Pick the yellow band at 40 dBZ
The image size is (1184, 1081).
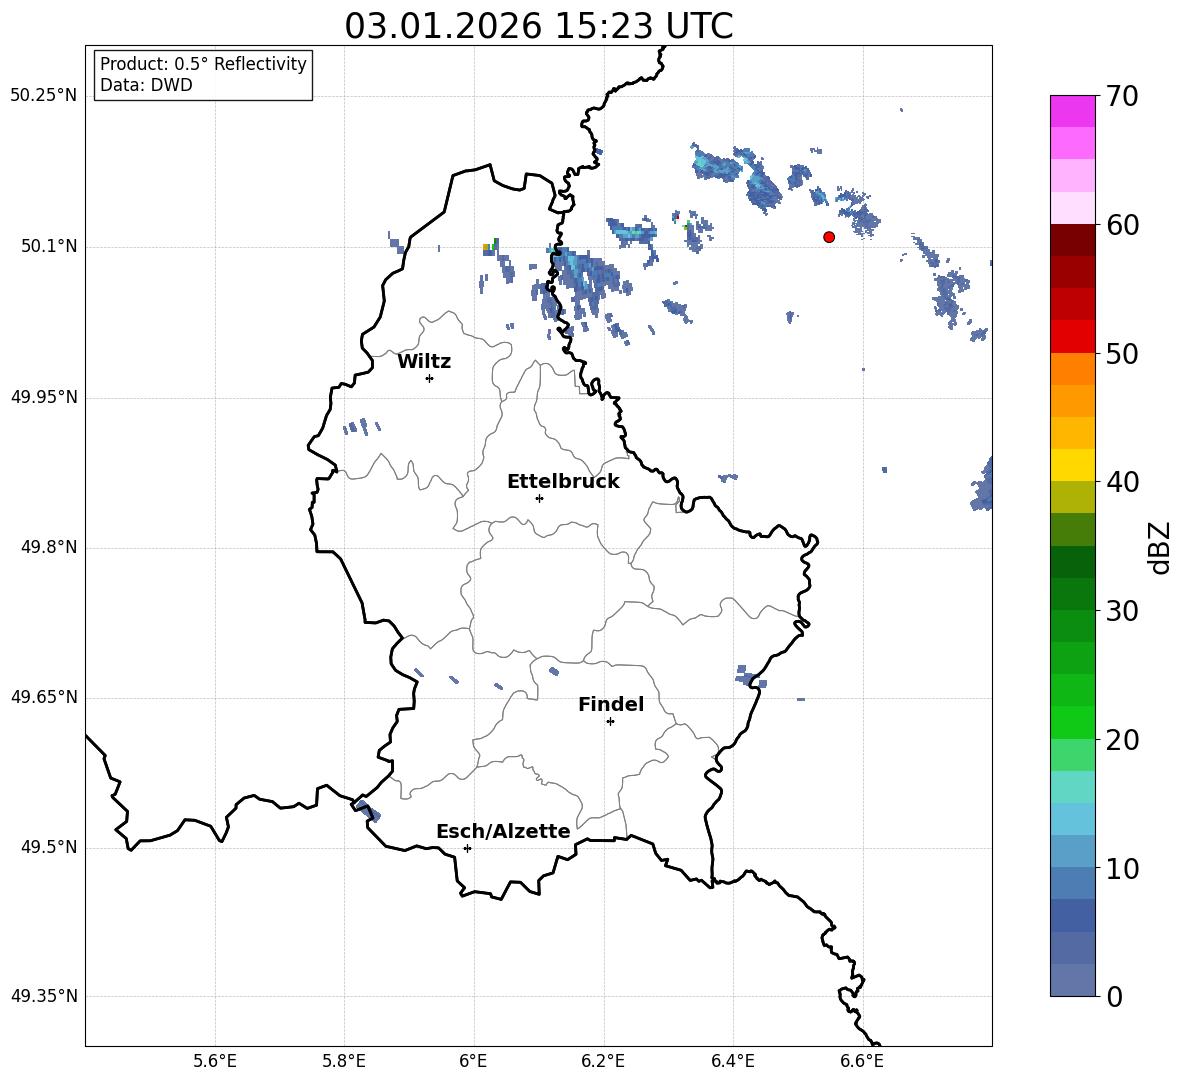click(x=1072, y=465)
